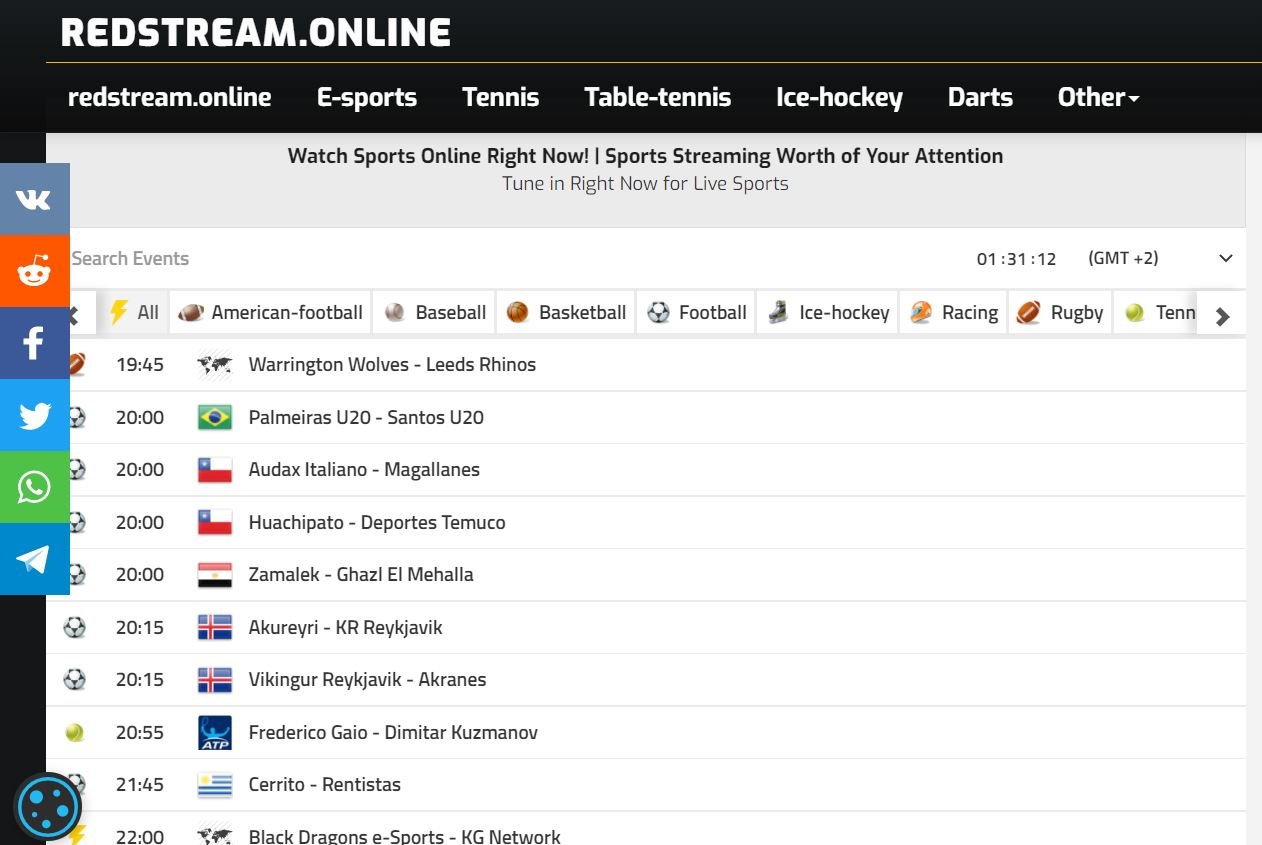Image resolution: width=1262 pixels, height=845 pixels.
Task: Click the tennis ball icon in Frederico Gaio row
Action: 74,732
